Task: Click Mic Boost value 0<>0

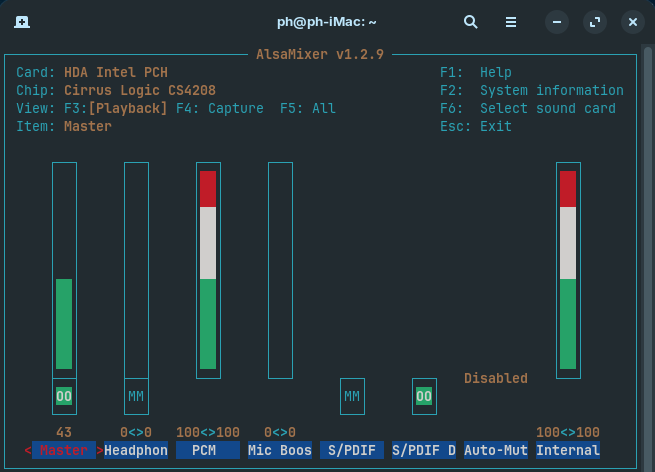Action: click(x=280, y=432)
